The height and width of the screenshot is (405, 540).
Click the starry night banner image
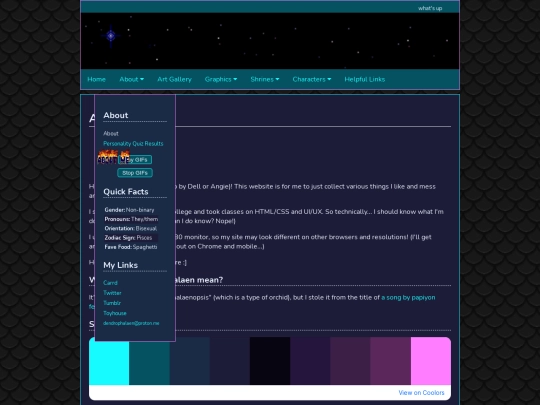270,41
